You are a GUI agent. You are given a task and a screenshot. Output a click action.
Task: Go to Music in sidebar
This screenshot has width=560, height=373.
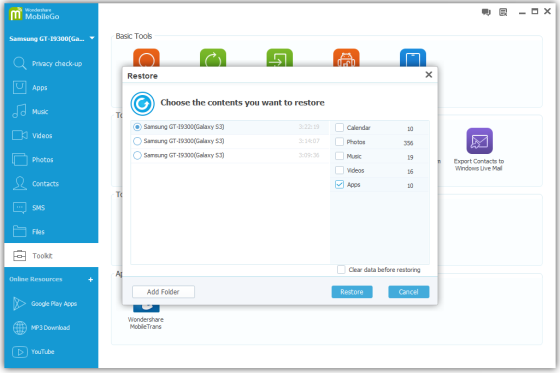point(51,111)
